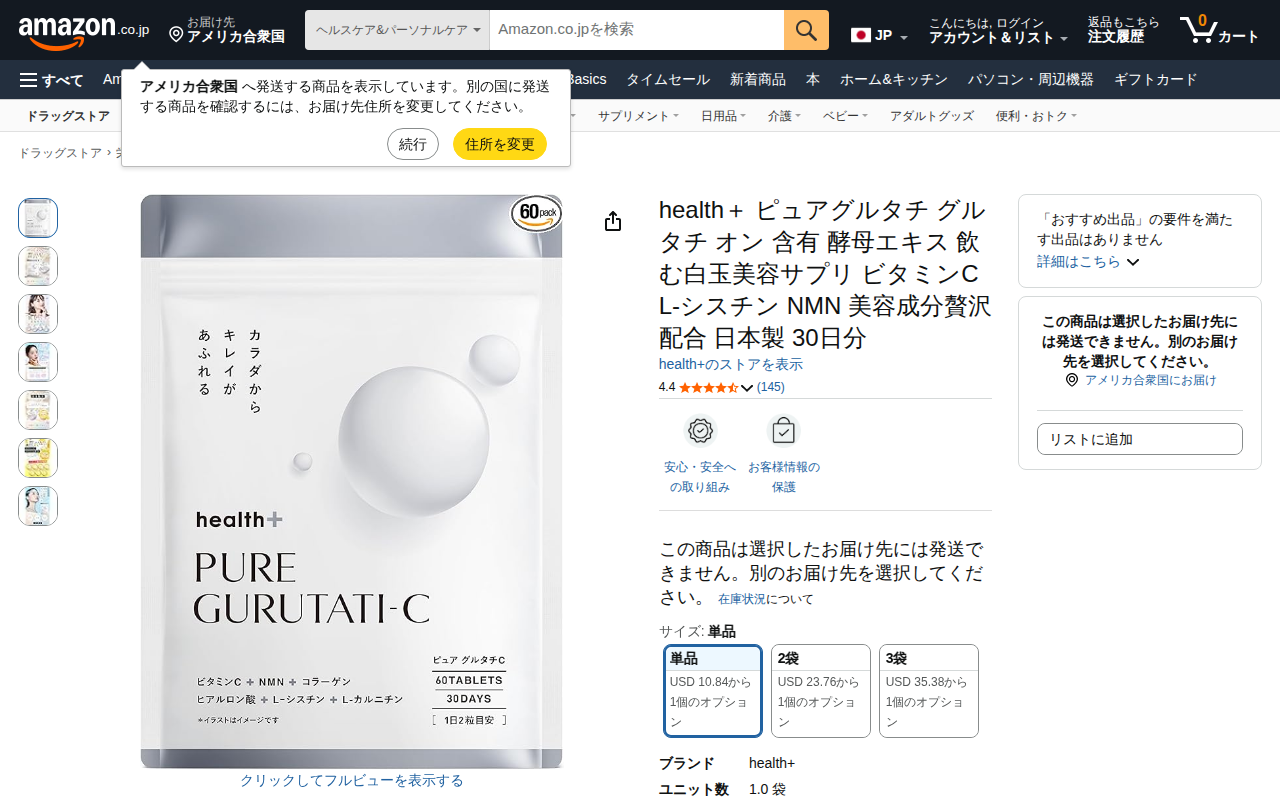Open the すべて hamburger menu
The height and width of the screenshot is (800, 1280).
[x=52, y=80]
